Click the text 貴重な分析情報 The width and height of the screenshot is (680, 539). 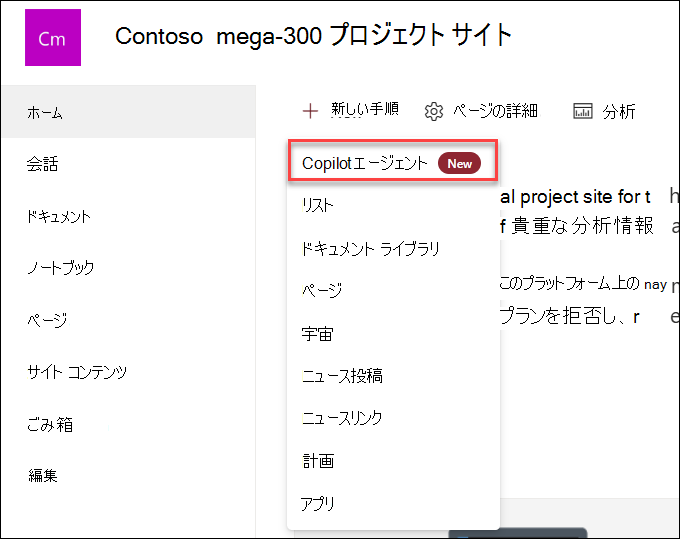tap(582, 225)
